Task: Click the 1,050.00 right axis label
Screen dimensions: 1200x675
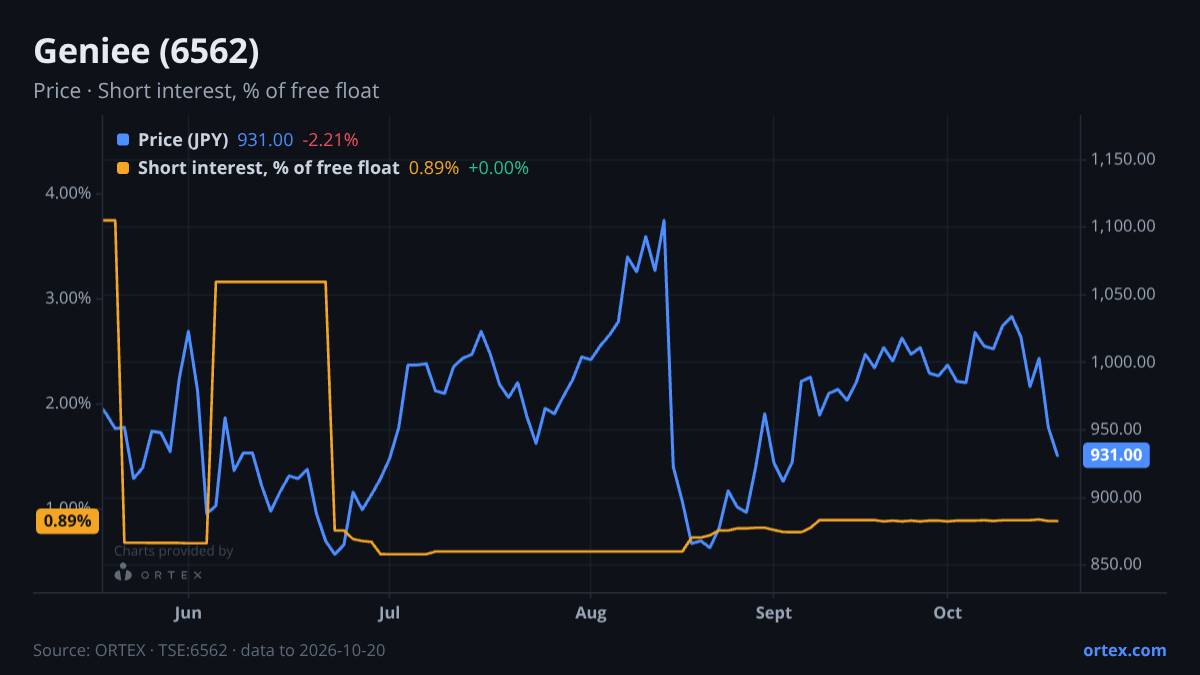Action: [x=1123, y=294]
